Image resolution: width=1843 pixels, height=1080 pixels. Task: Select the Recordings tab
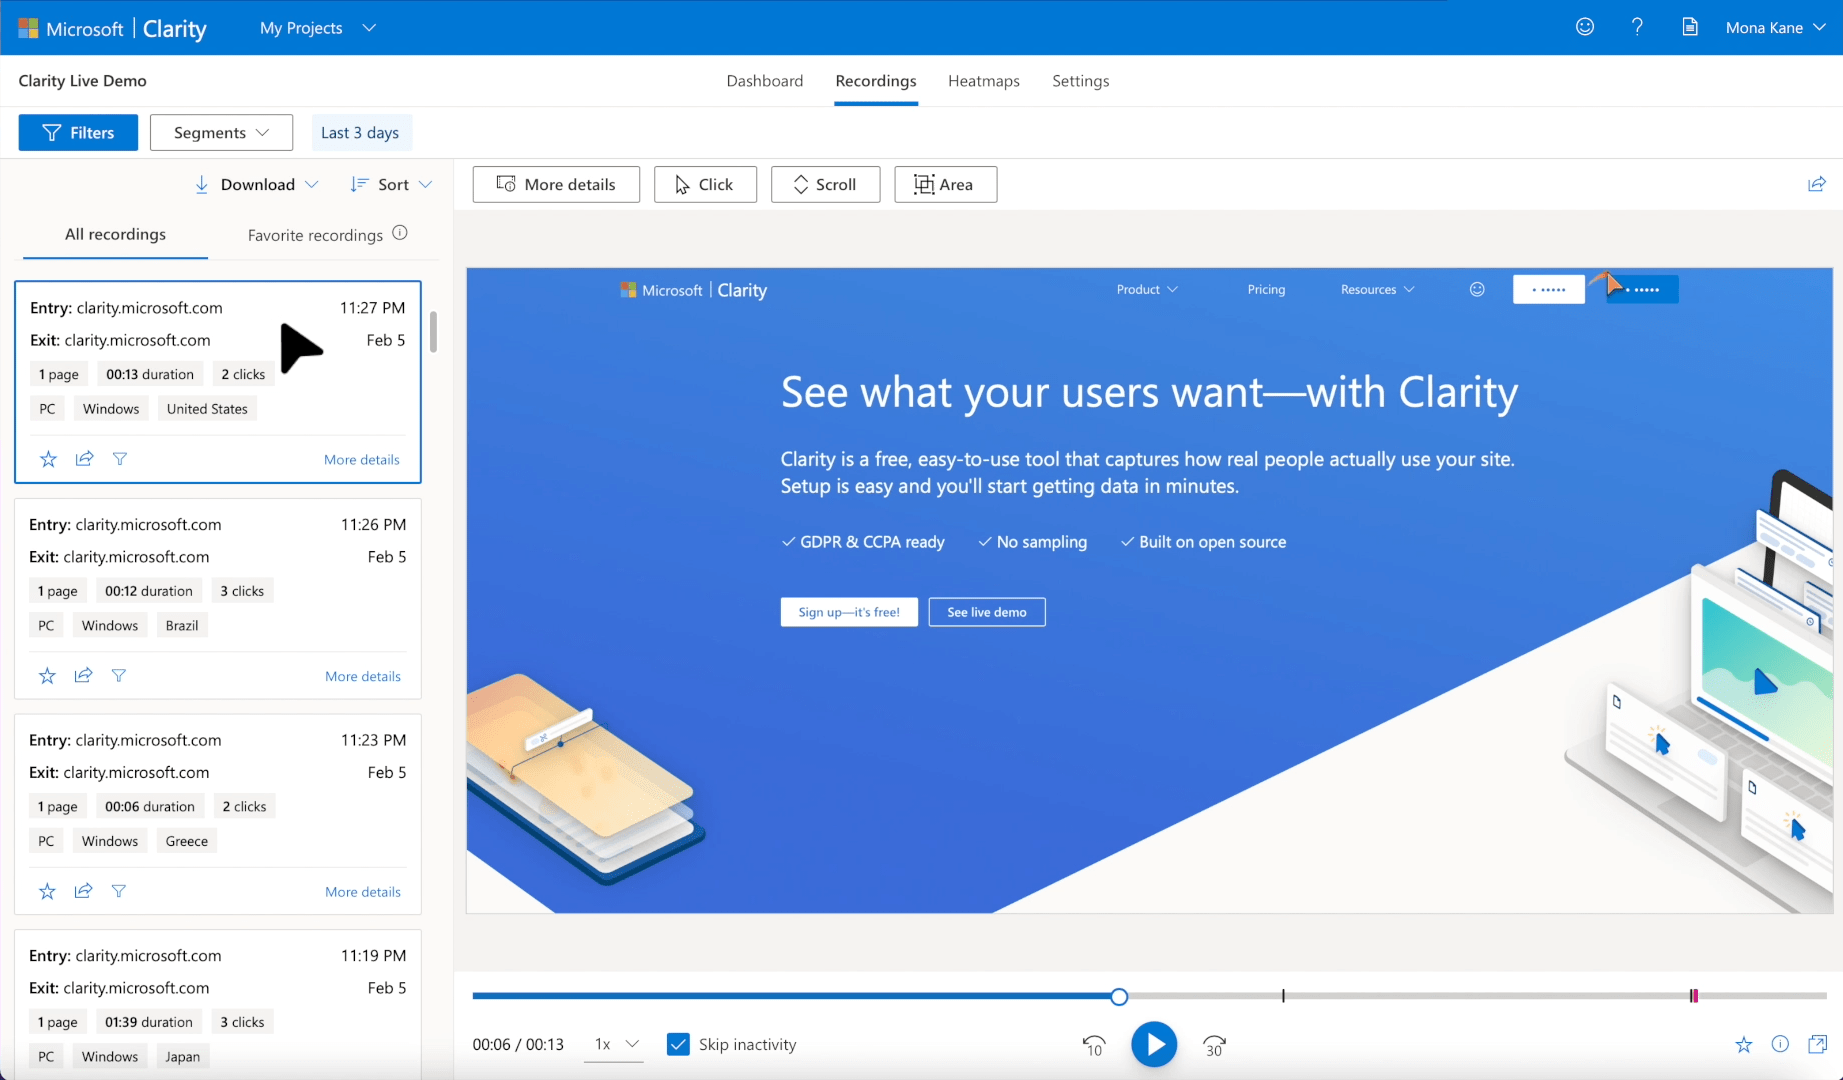pos(876,81)
